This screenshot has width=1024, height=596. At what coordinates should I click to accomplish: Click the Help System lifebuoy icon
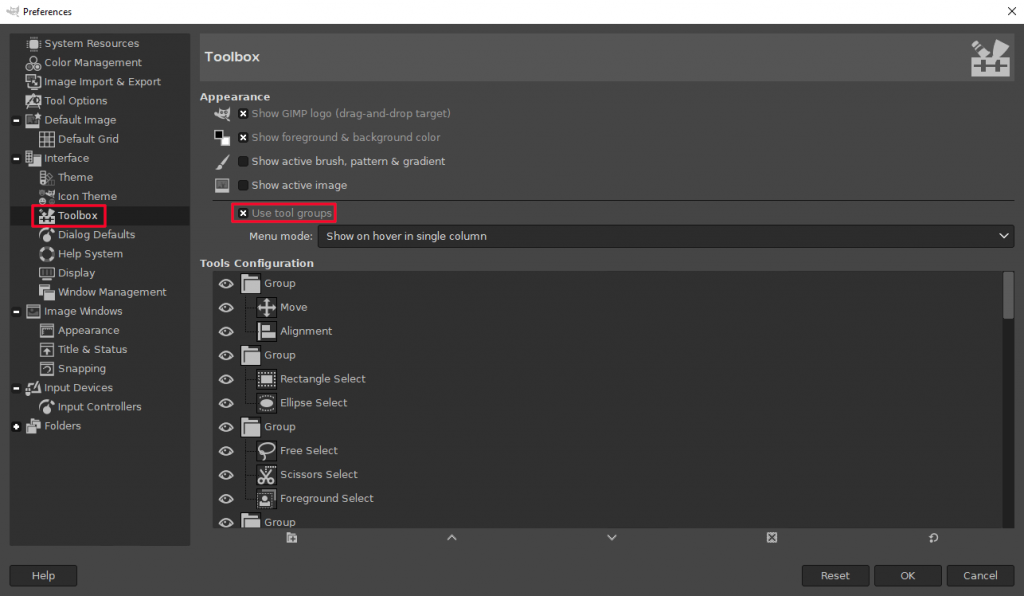[x=47, y=254]
